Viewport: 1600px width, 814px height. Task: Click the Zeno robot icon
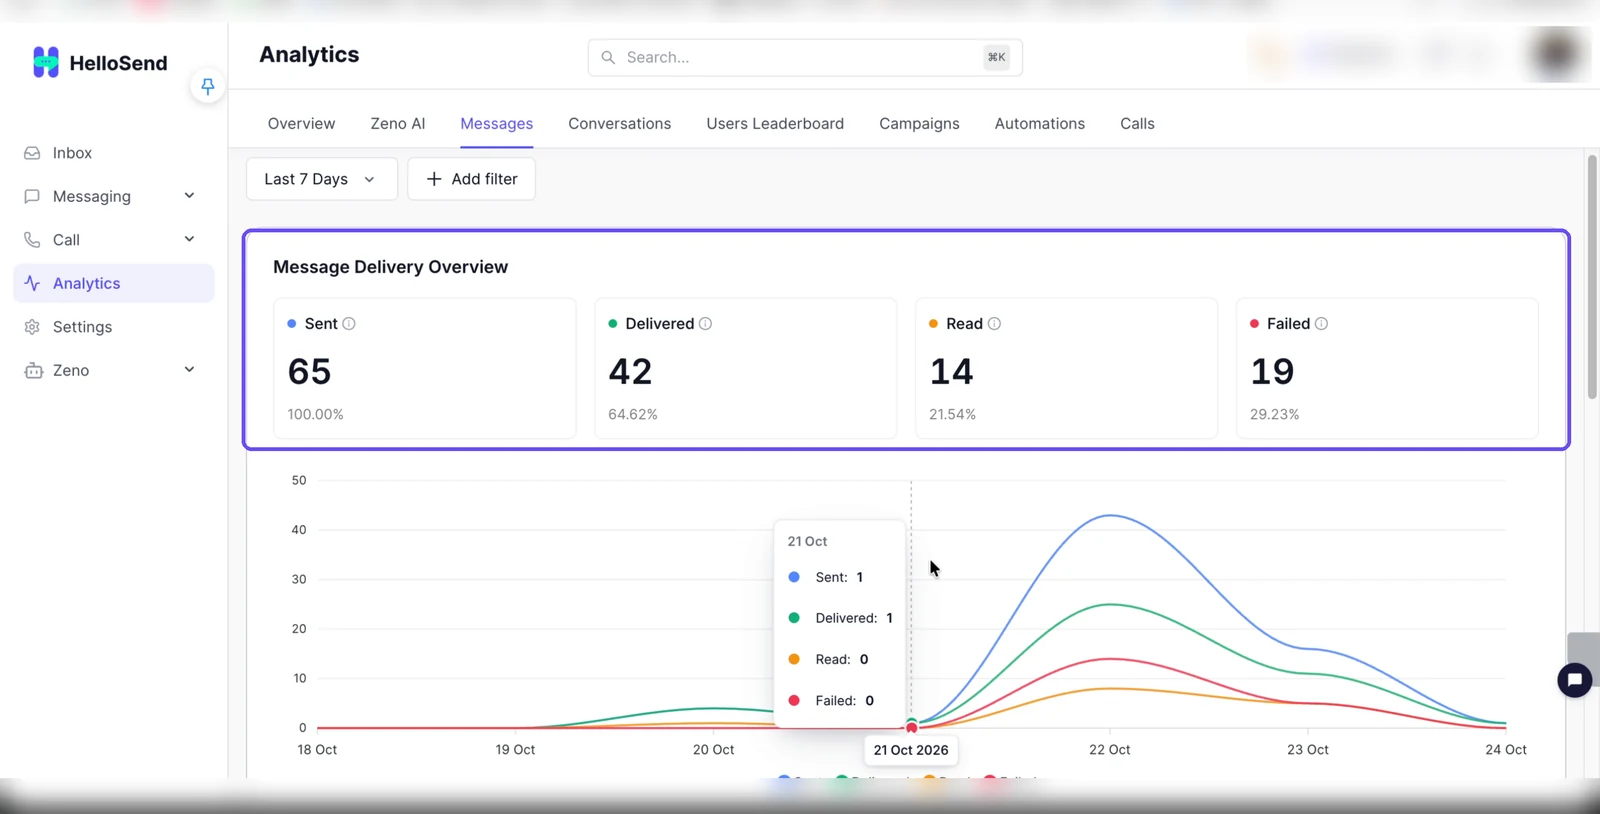[33, 370]
